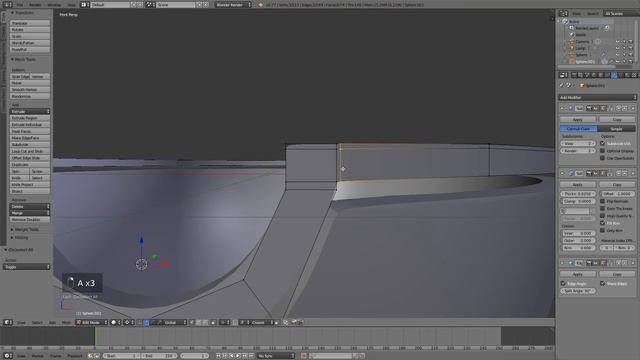Enable Flip Normals in Solidify

602,201
